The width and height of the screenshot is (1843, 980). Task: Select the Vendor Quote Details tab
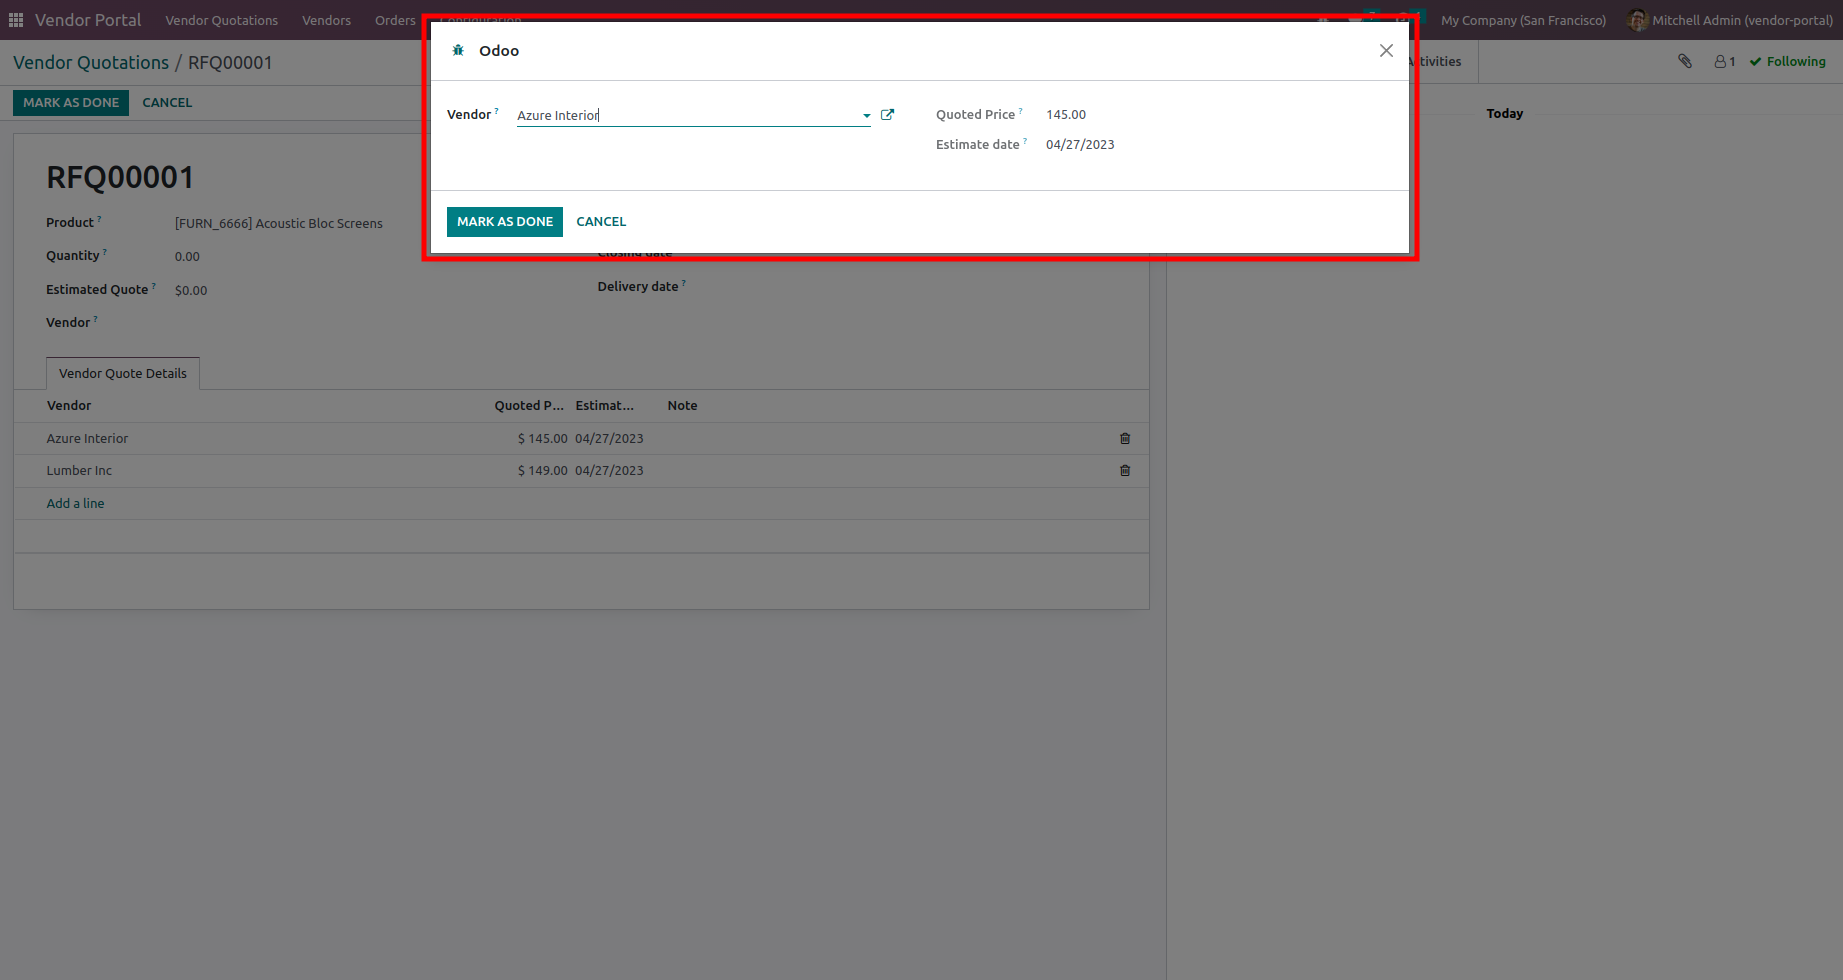click(x=123, y=374)
